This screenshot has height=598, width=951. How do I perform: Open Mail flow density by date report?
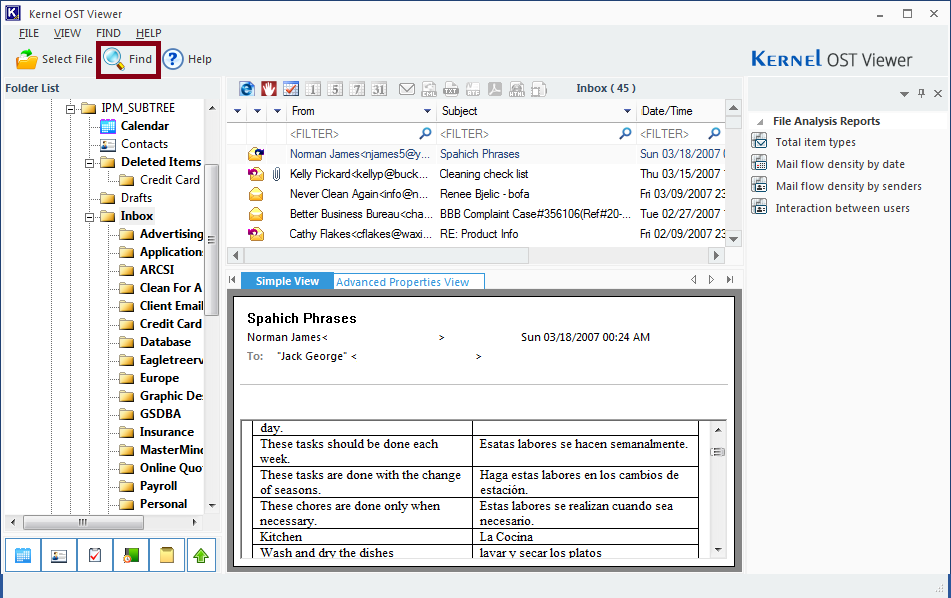click(x=840, y=164)
